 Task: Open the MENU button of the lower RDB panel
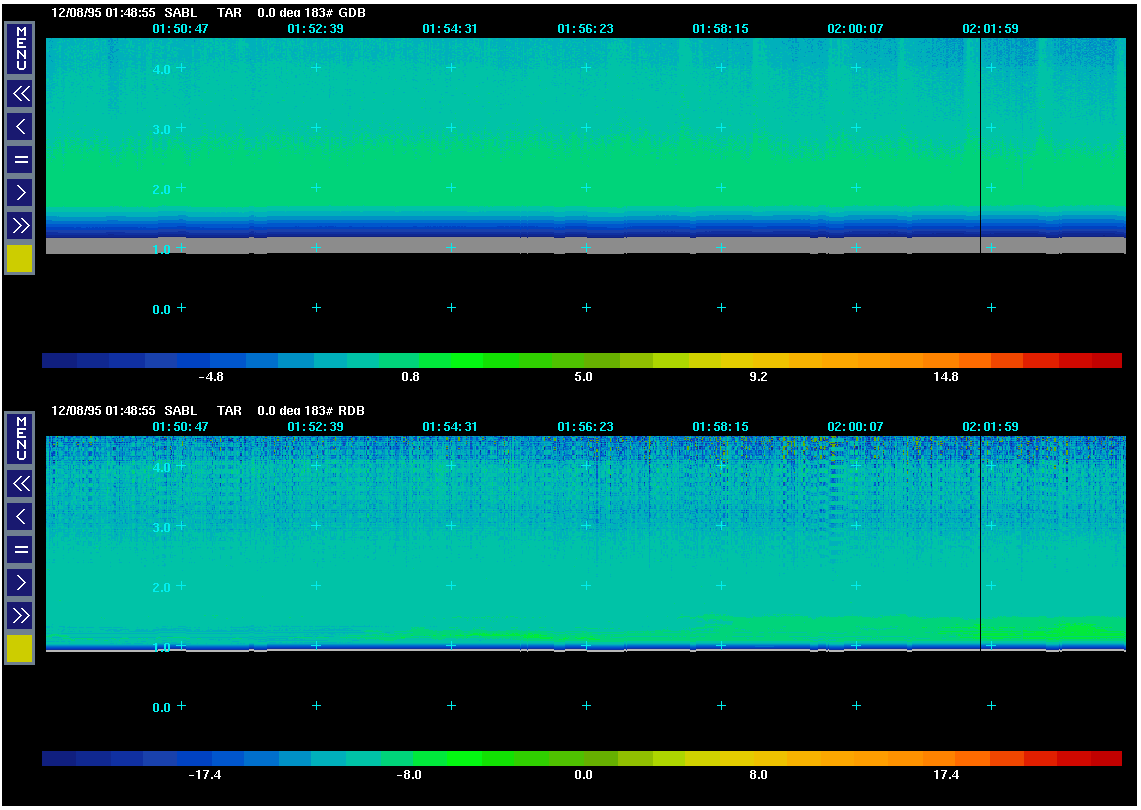pyautogui.click(x=20, y=438)
